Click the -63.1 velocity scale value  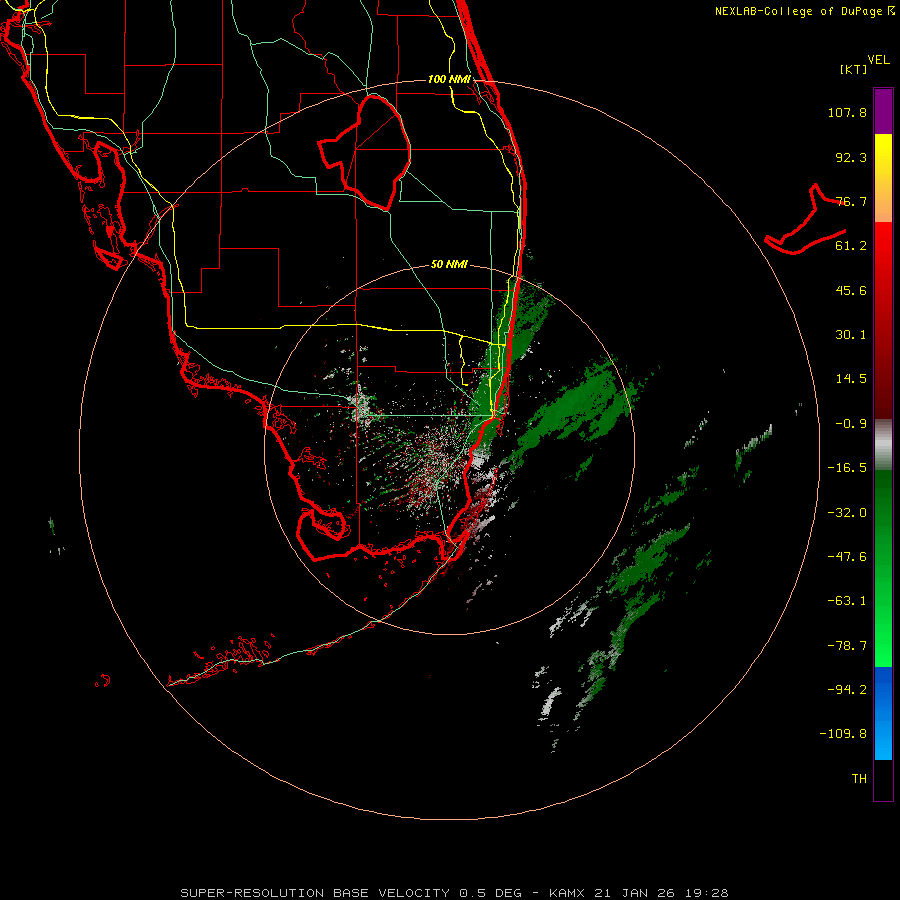tap(847, 601)
